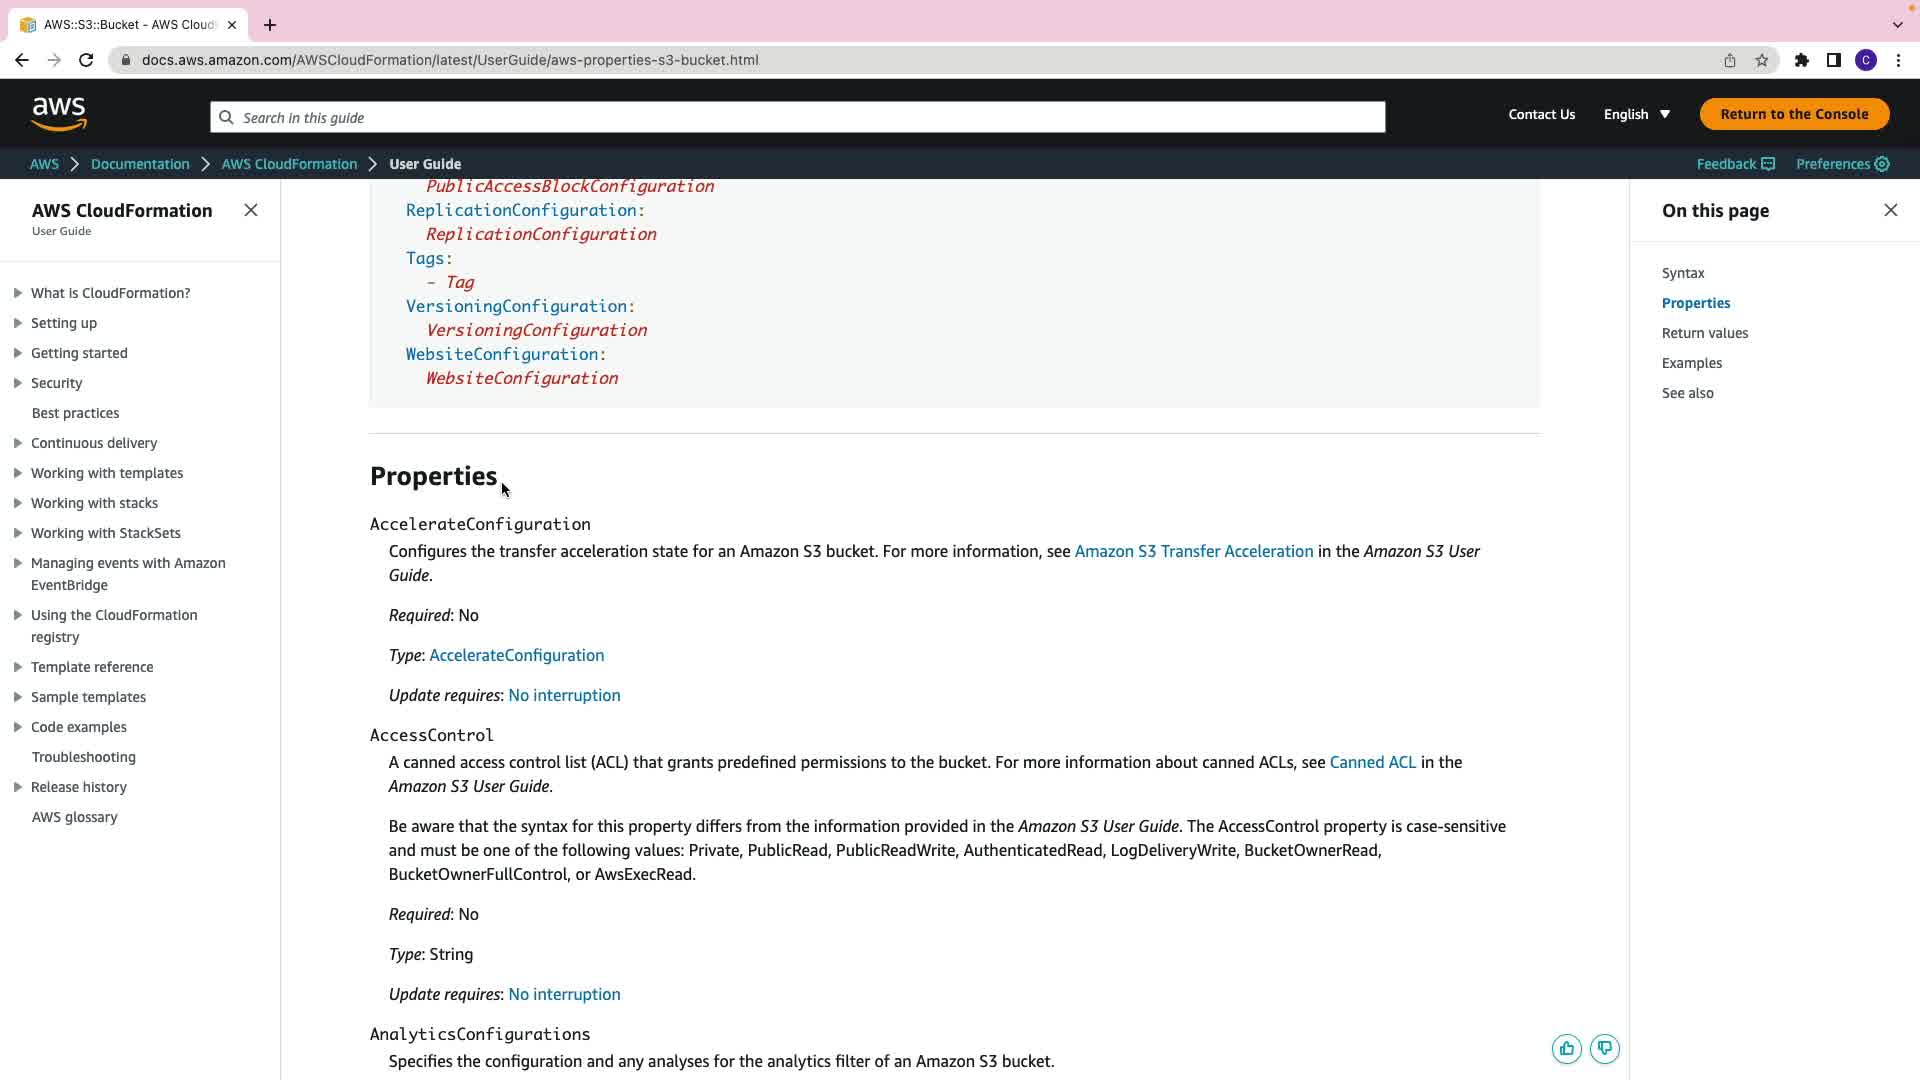Bookmark page with star icon
Viewport: 1920px width, 1080px height.
(x=1761, y=60)
